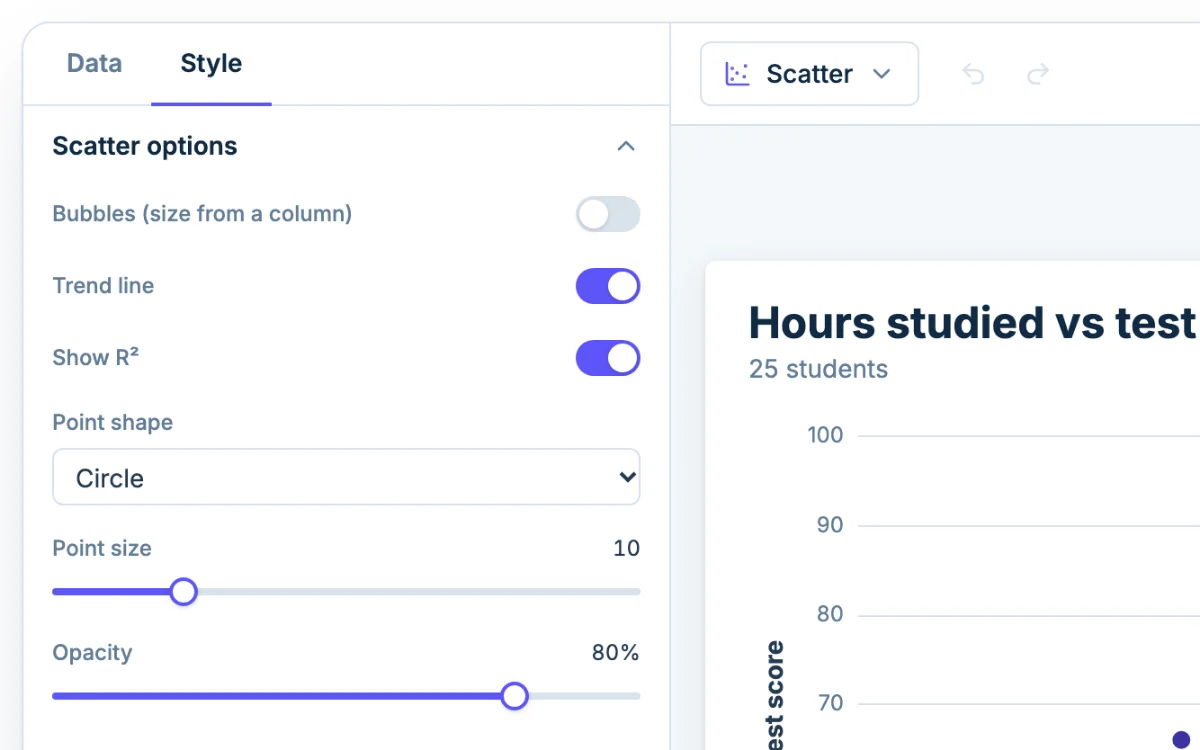The image size is (1200, 750).
Task: Click the 90 y-axis label
Action: coord(830,525)
